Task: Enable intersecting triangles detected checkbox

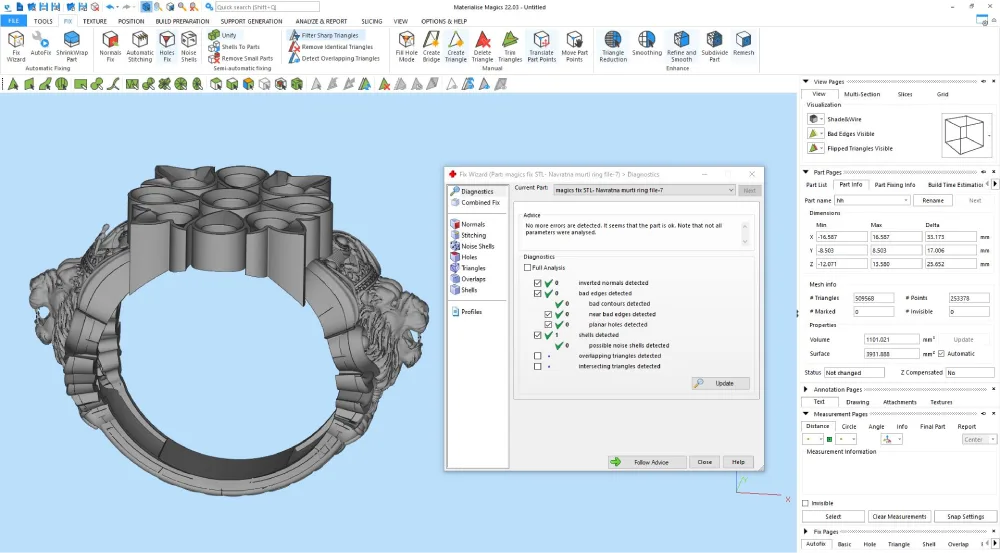Action: click(538, 366)
